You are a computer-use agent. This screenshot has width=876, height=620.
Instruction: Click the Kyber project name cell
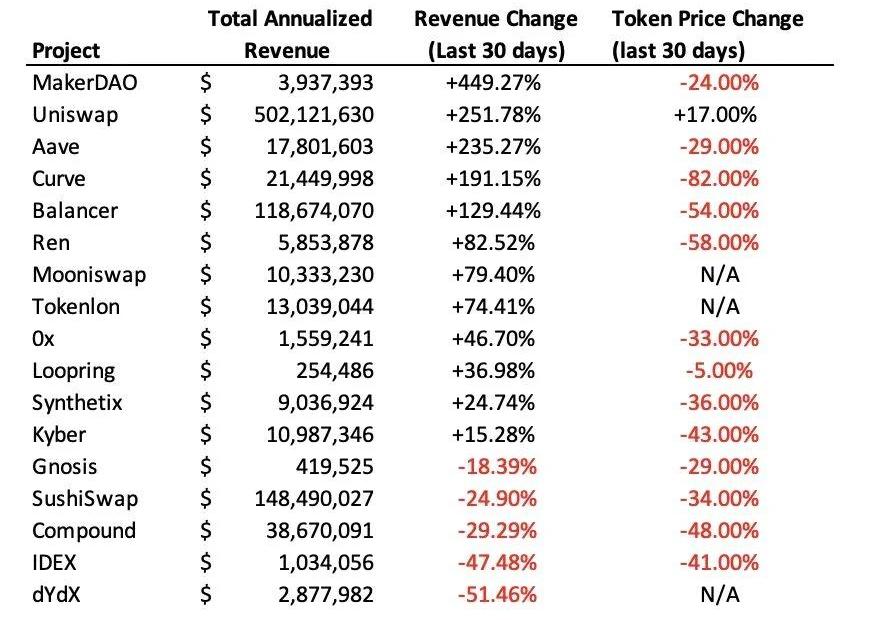(59, 435)
